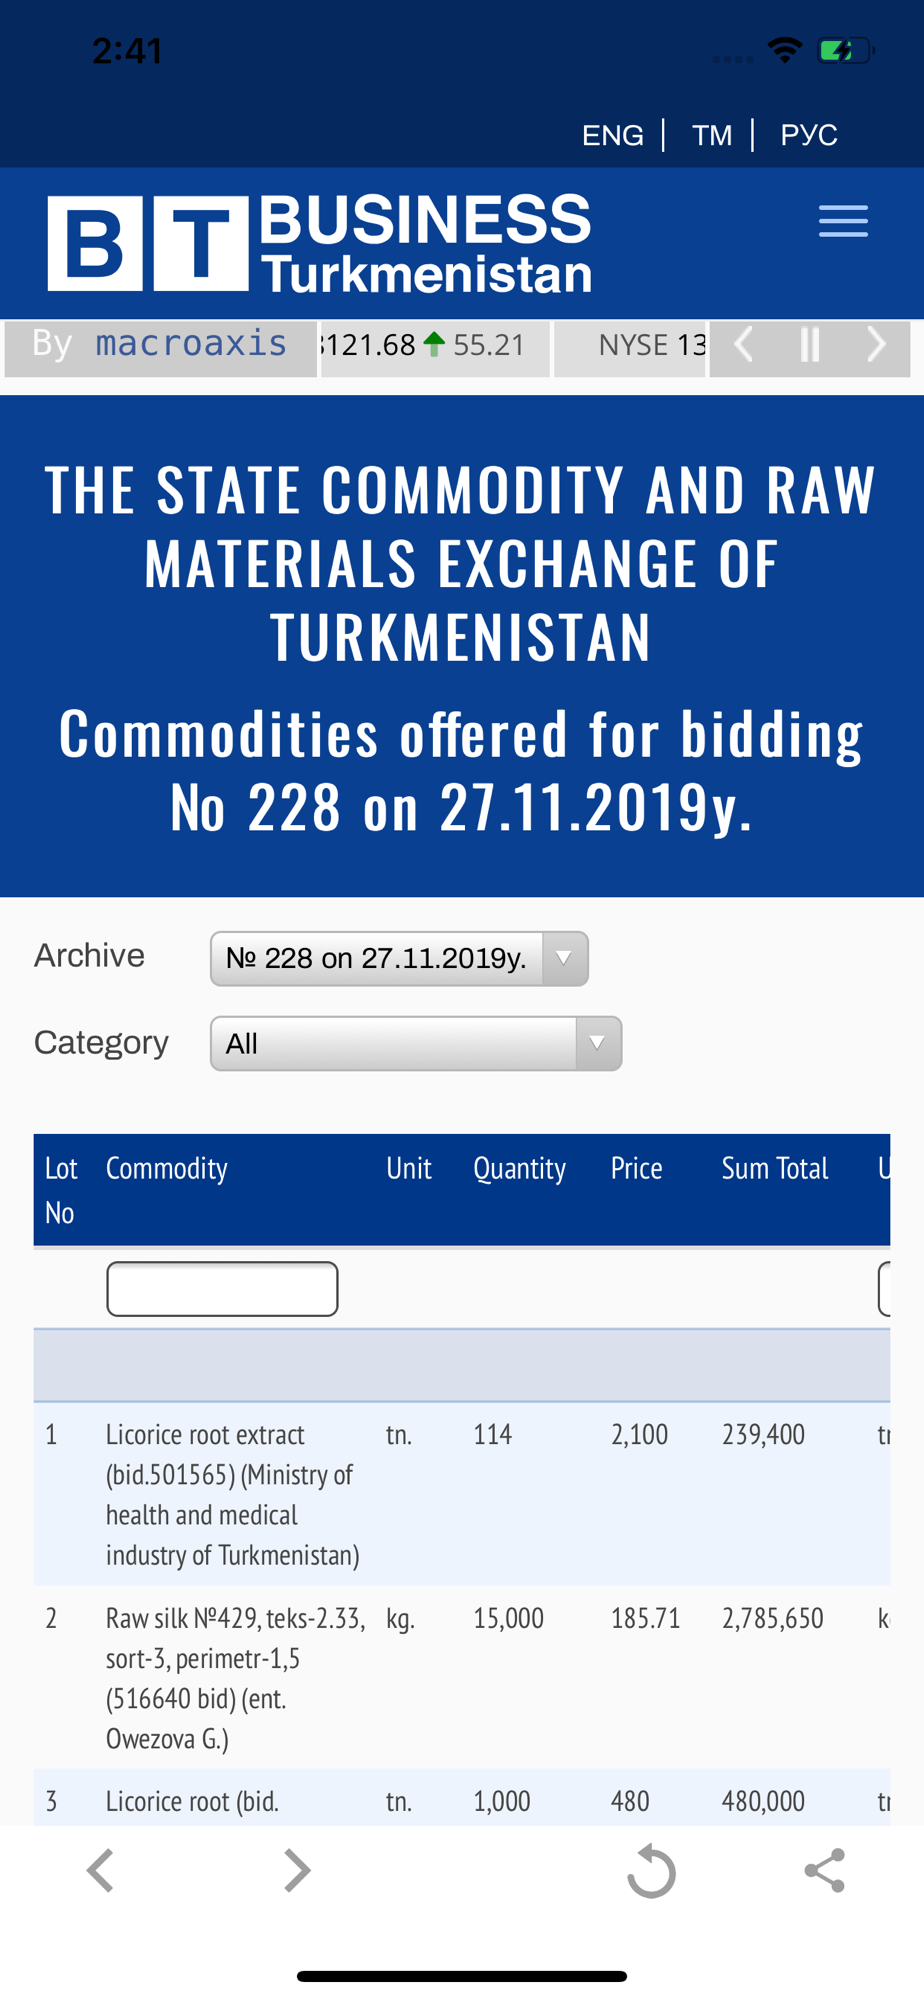
Task: Sort by Price column header
Action: pos(636,1168)
